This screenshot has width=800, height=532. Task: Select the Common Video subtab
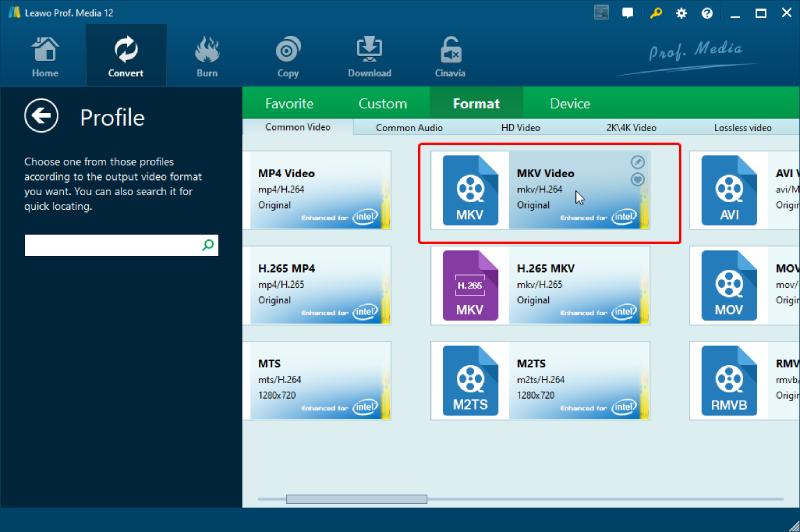298,127
